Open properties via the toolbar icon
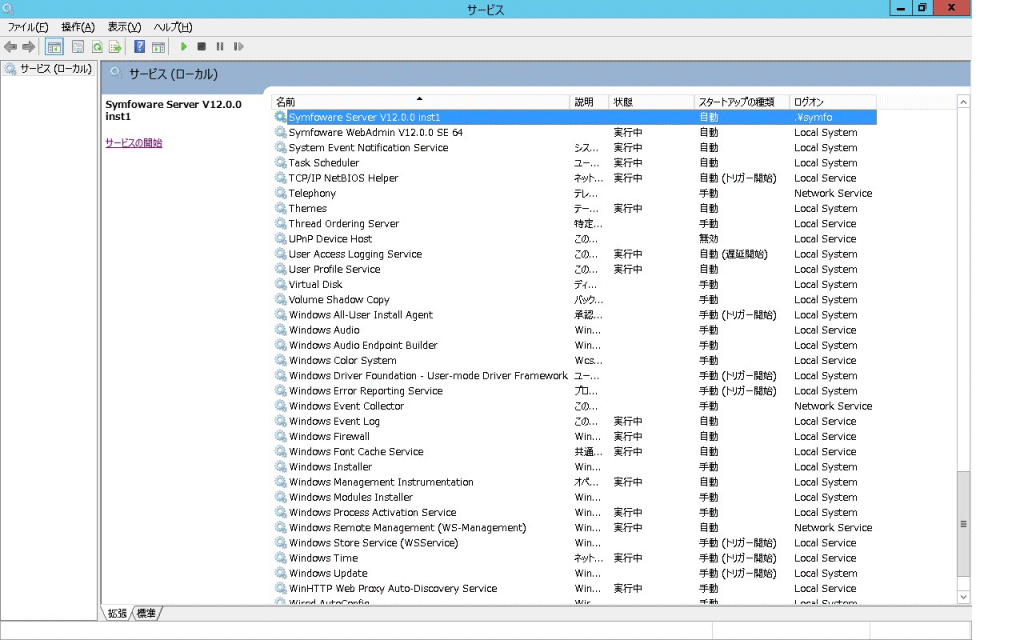1024x640 pixels. tap(78, 47)
